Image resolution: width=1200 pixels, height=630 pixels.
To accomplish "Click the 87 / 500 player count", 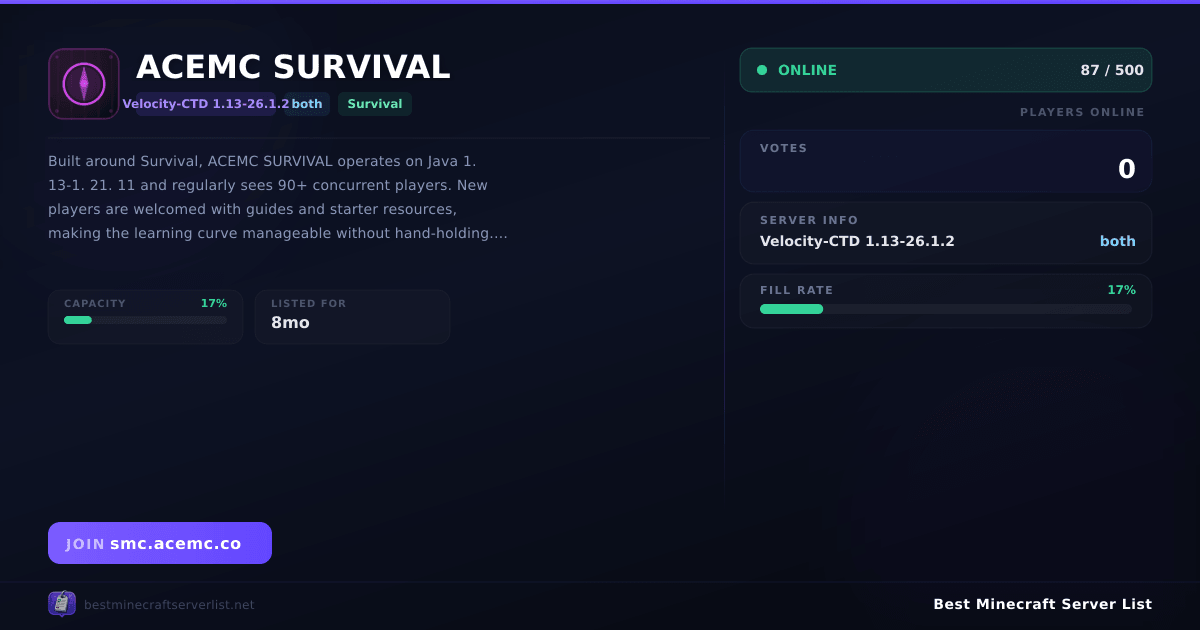I will (x=1112, y=70).
